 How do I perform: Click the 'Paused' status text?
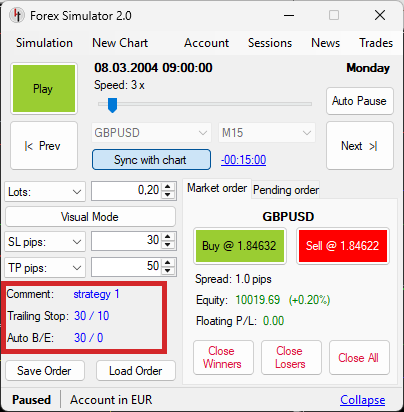click(31, 400)
